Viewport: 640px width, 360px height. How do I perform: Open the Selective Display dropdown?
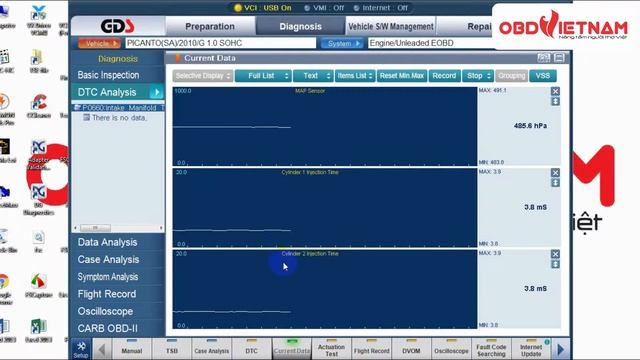[x=203, y=76]
